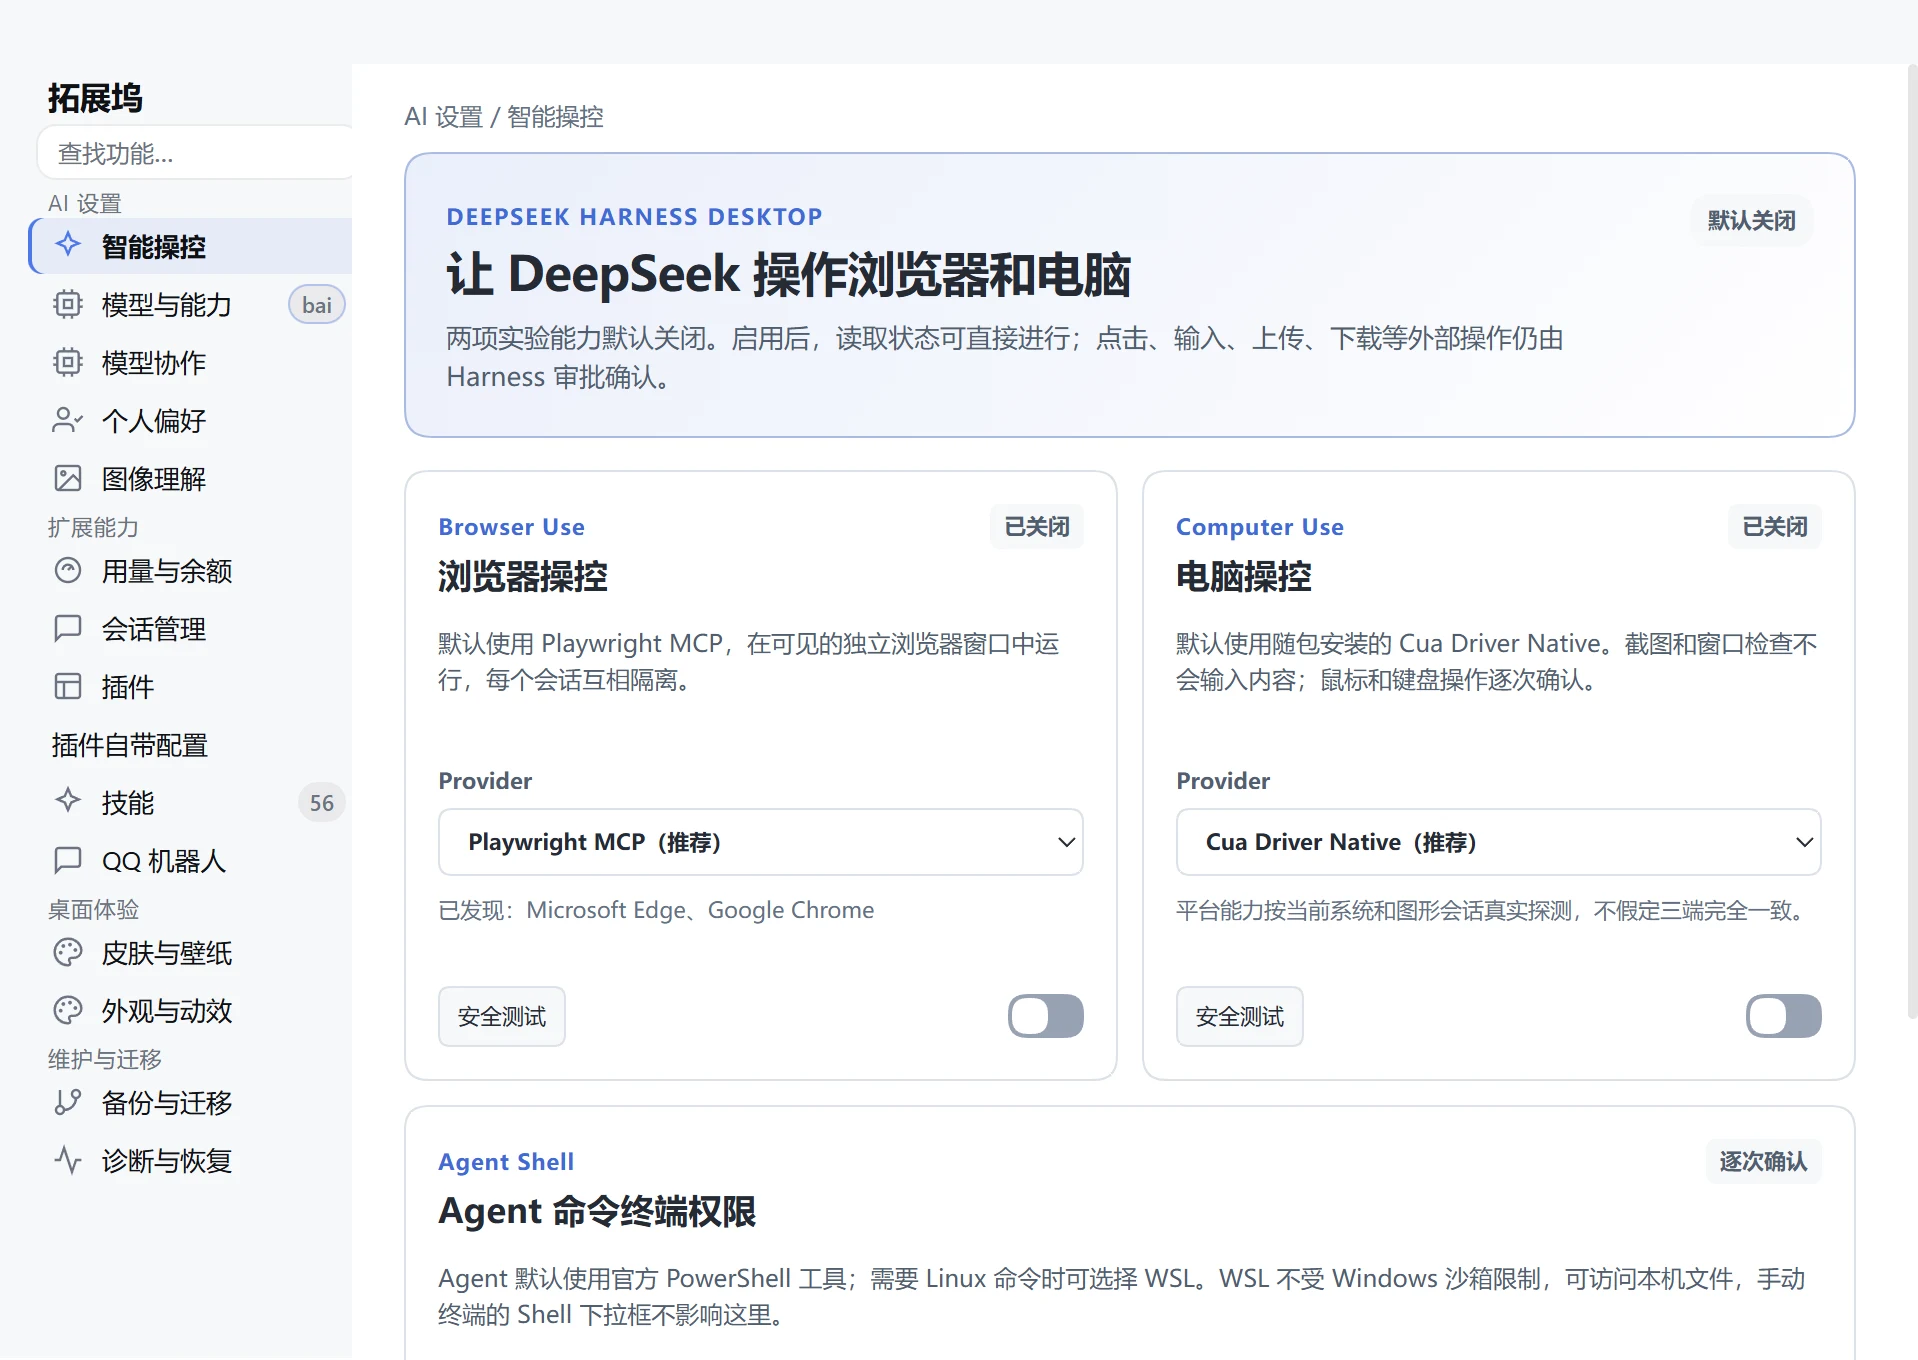
Task: Click the 已关闭 badge in Computer Use card
Action: [x=1775, y=527]
